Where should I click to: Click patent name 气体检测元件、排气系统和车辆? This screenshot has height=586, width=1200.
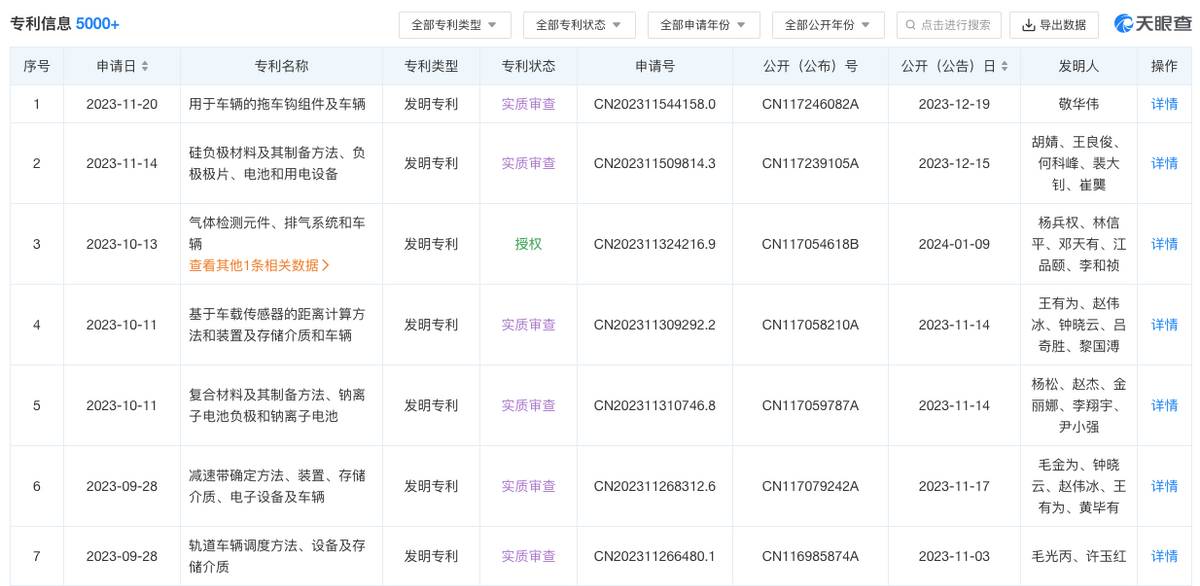coord(277,234)
